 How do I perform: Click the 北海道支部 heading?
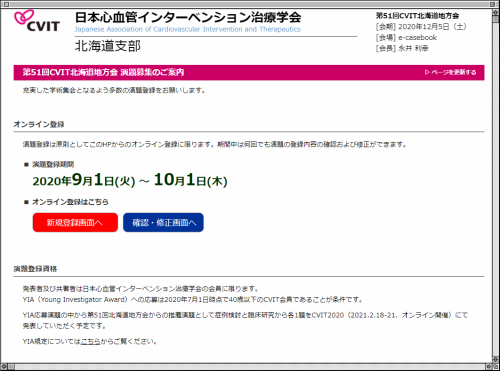tap(108, 46)
